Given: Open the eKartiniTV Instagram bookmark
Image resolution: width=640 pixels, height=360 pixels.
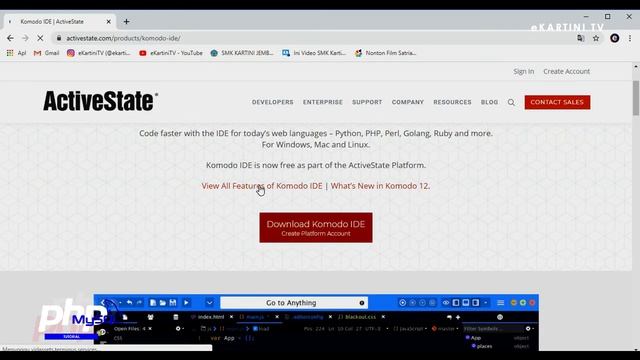Looking at the screenshot, I should (x=98, y=53).
